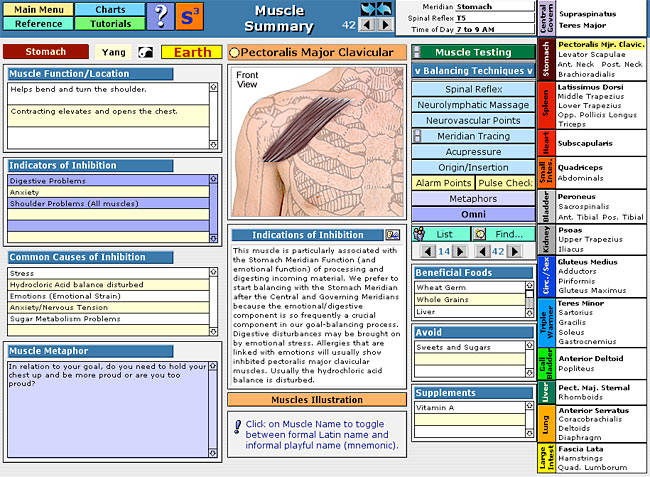Open the Reference section
This screenshot has height=477, width=650.
click(39, 24)
